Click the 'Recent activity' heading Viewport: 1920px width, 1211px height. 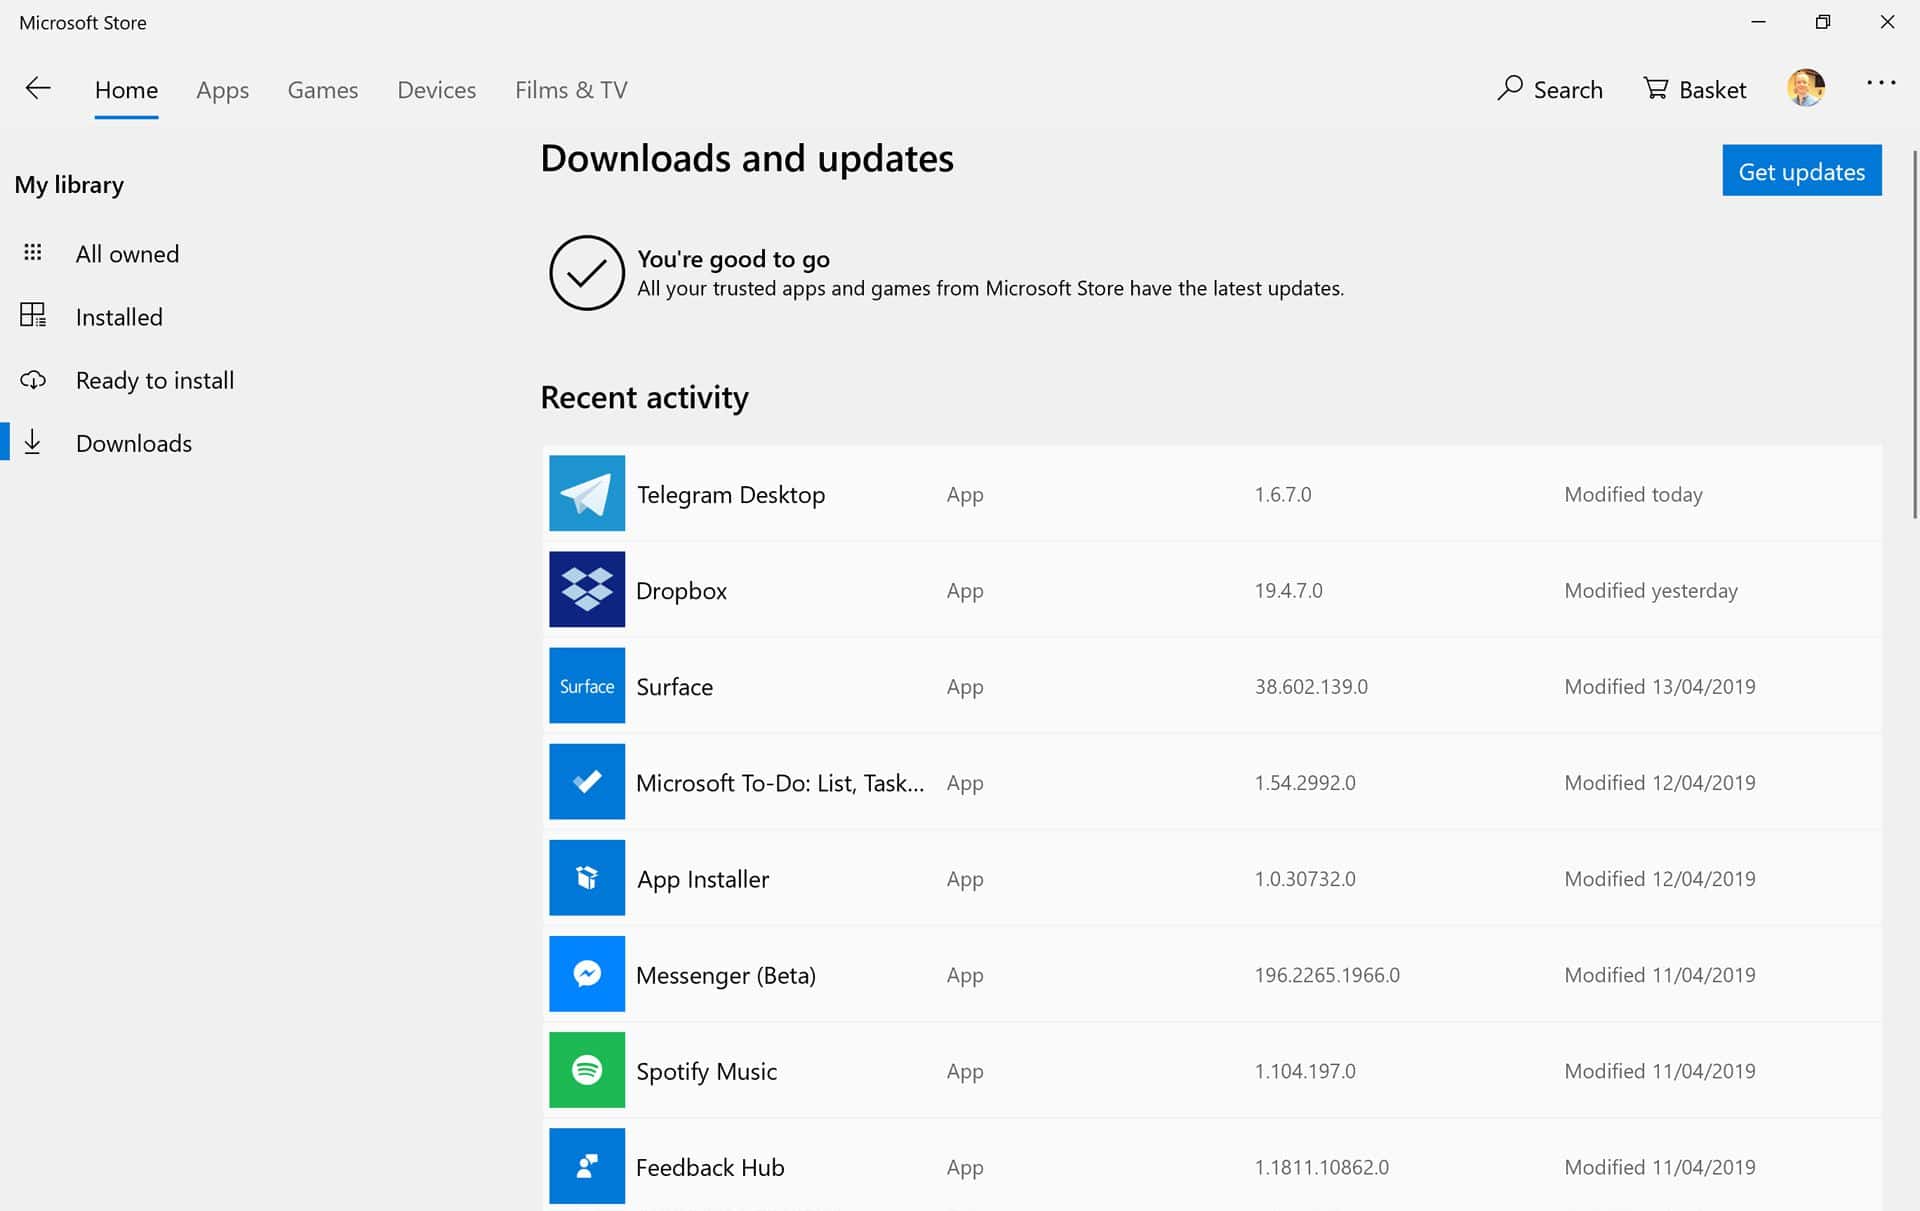[x=644, y=397]
